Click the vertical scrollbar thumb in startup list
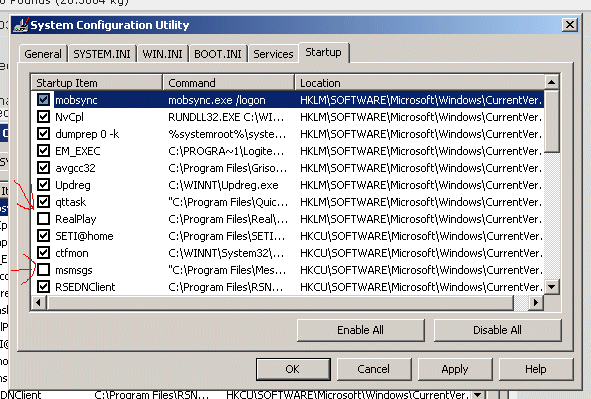This screenshot has width=591, height=399. [x=552, y=121]
